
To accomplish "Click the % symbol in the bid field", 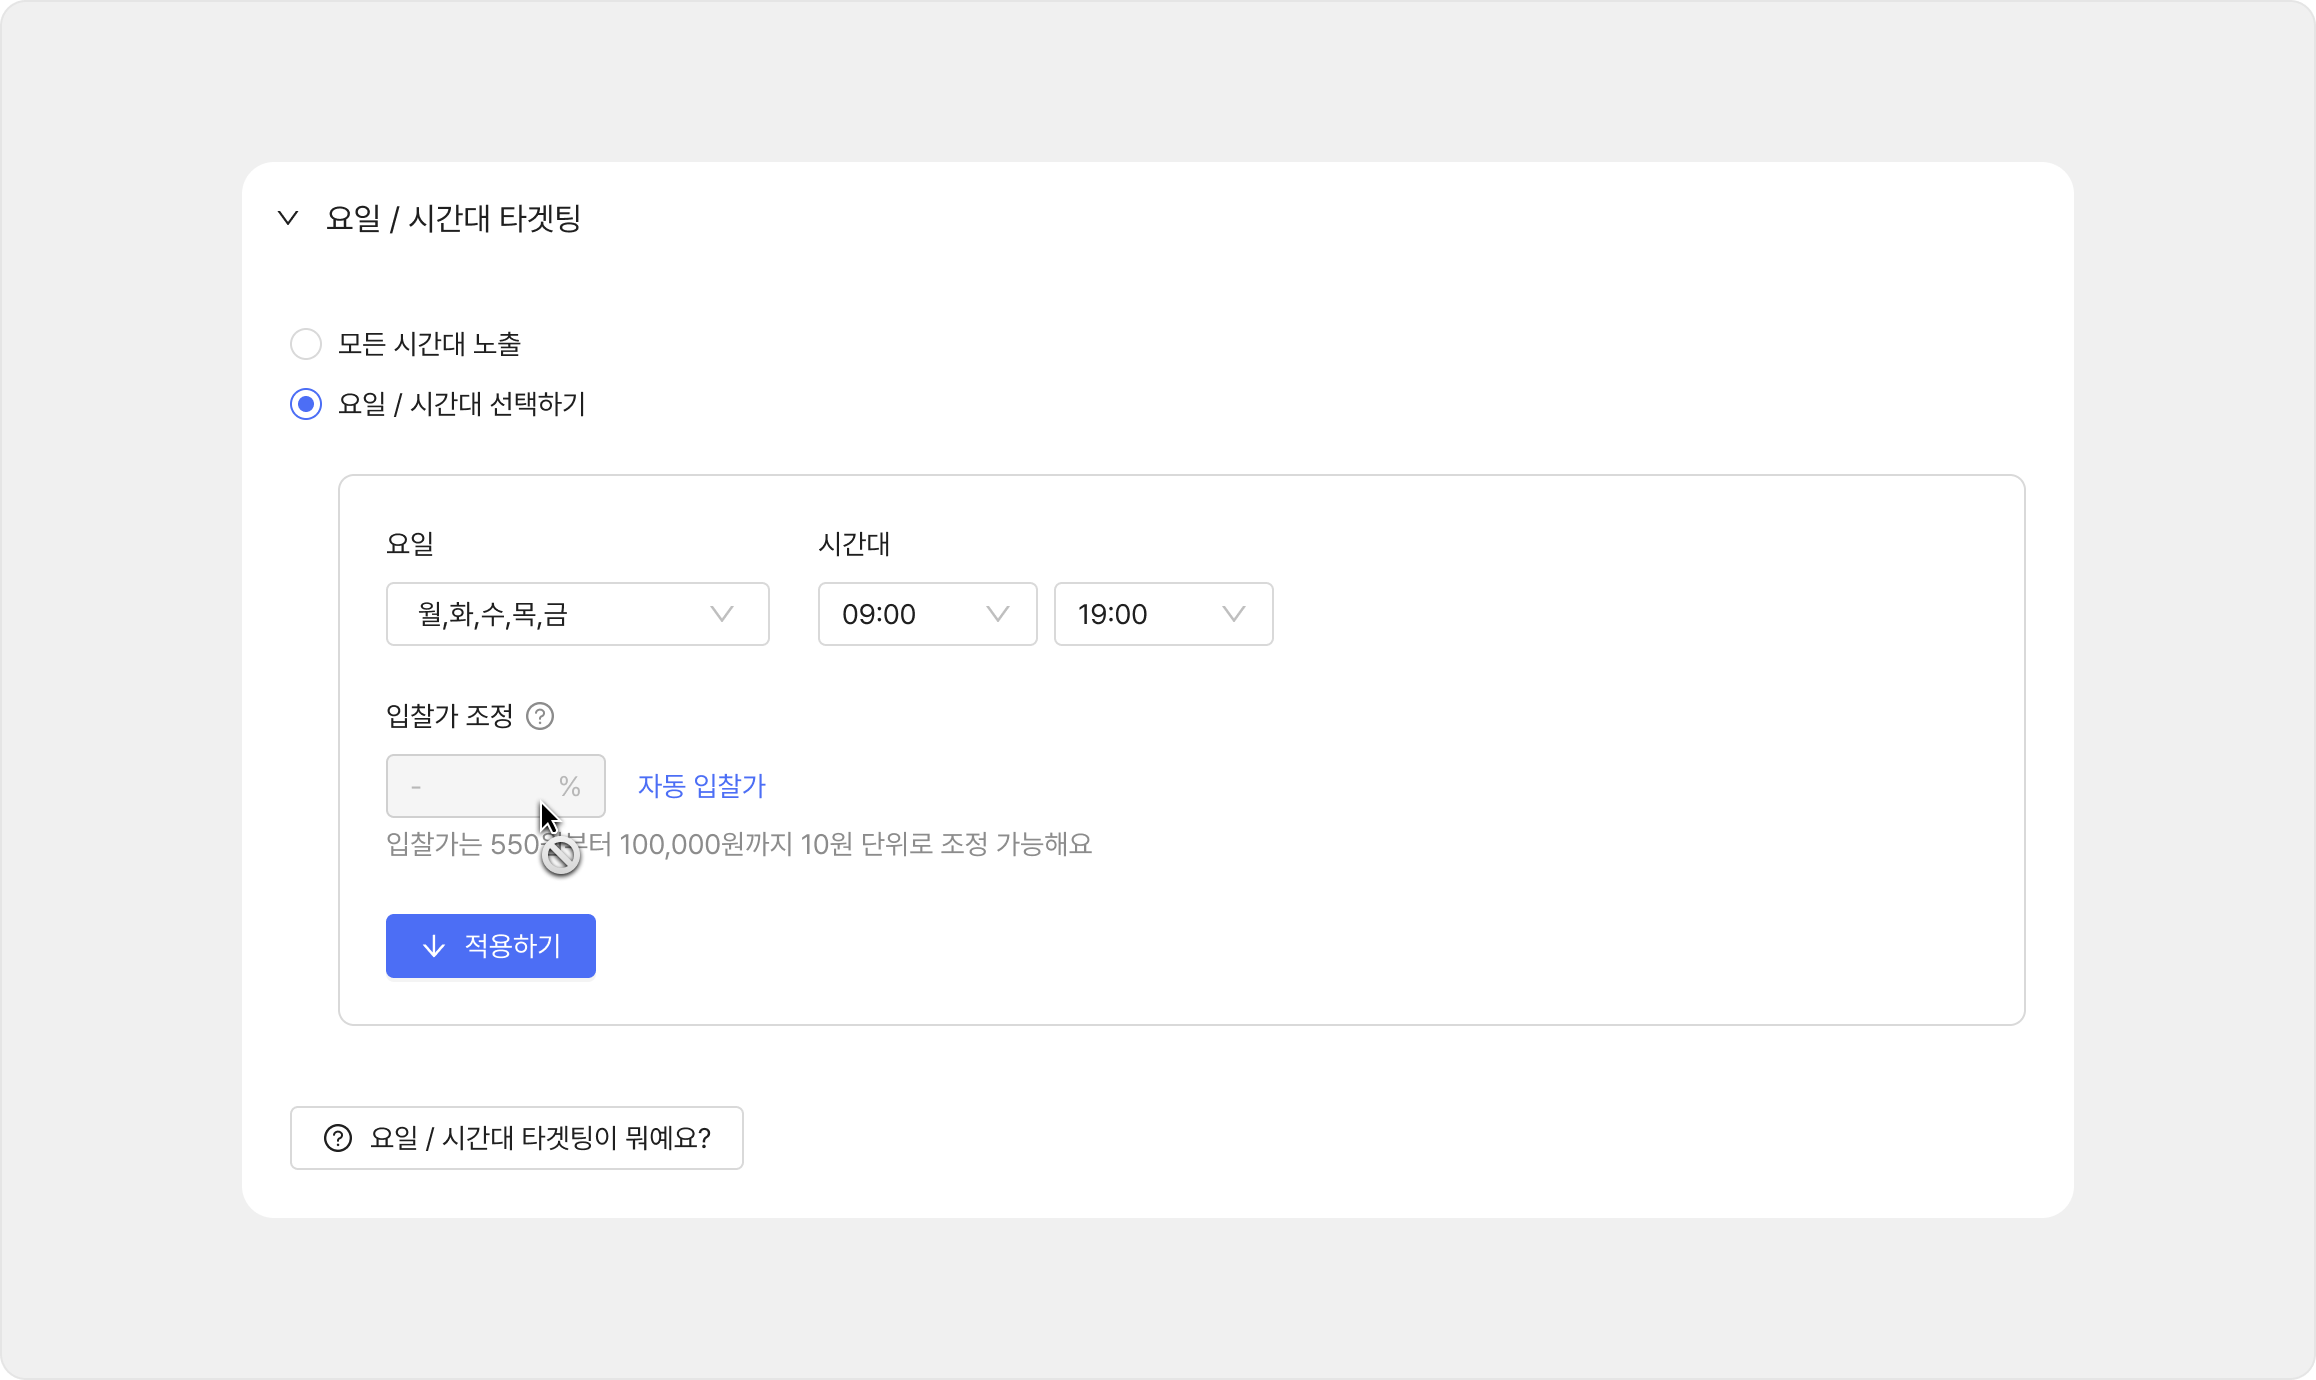I will pyautogui.click(x=570, y=786).
